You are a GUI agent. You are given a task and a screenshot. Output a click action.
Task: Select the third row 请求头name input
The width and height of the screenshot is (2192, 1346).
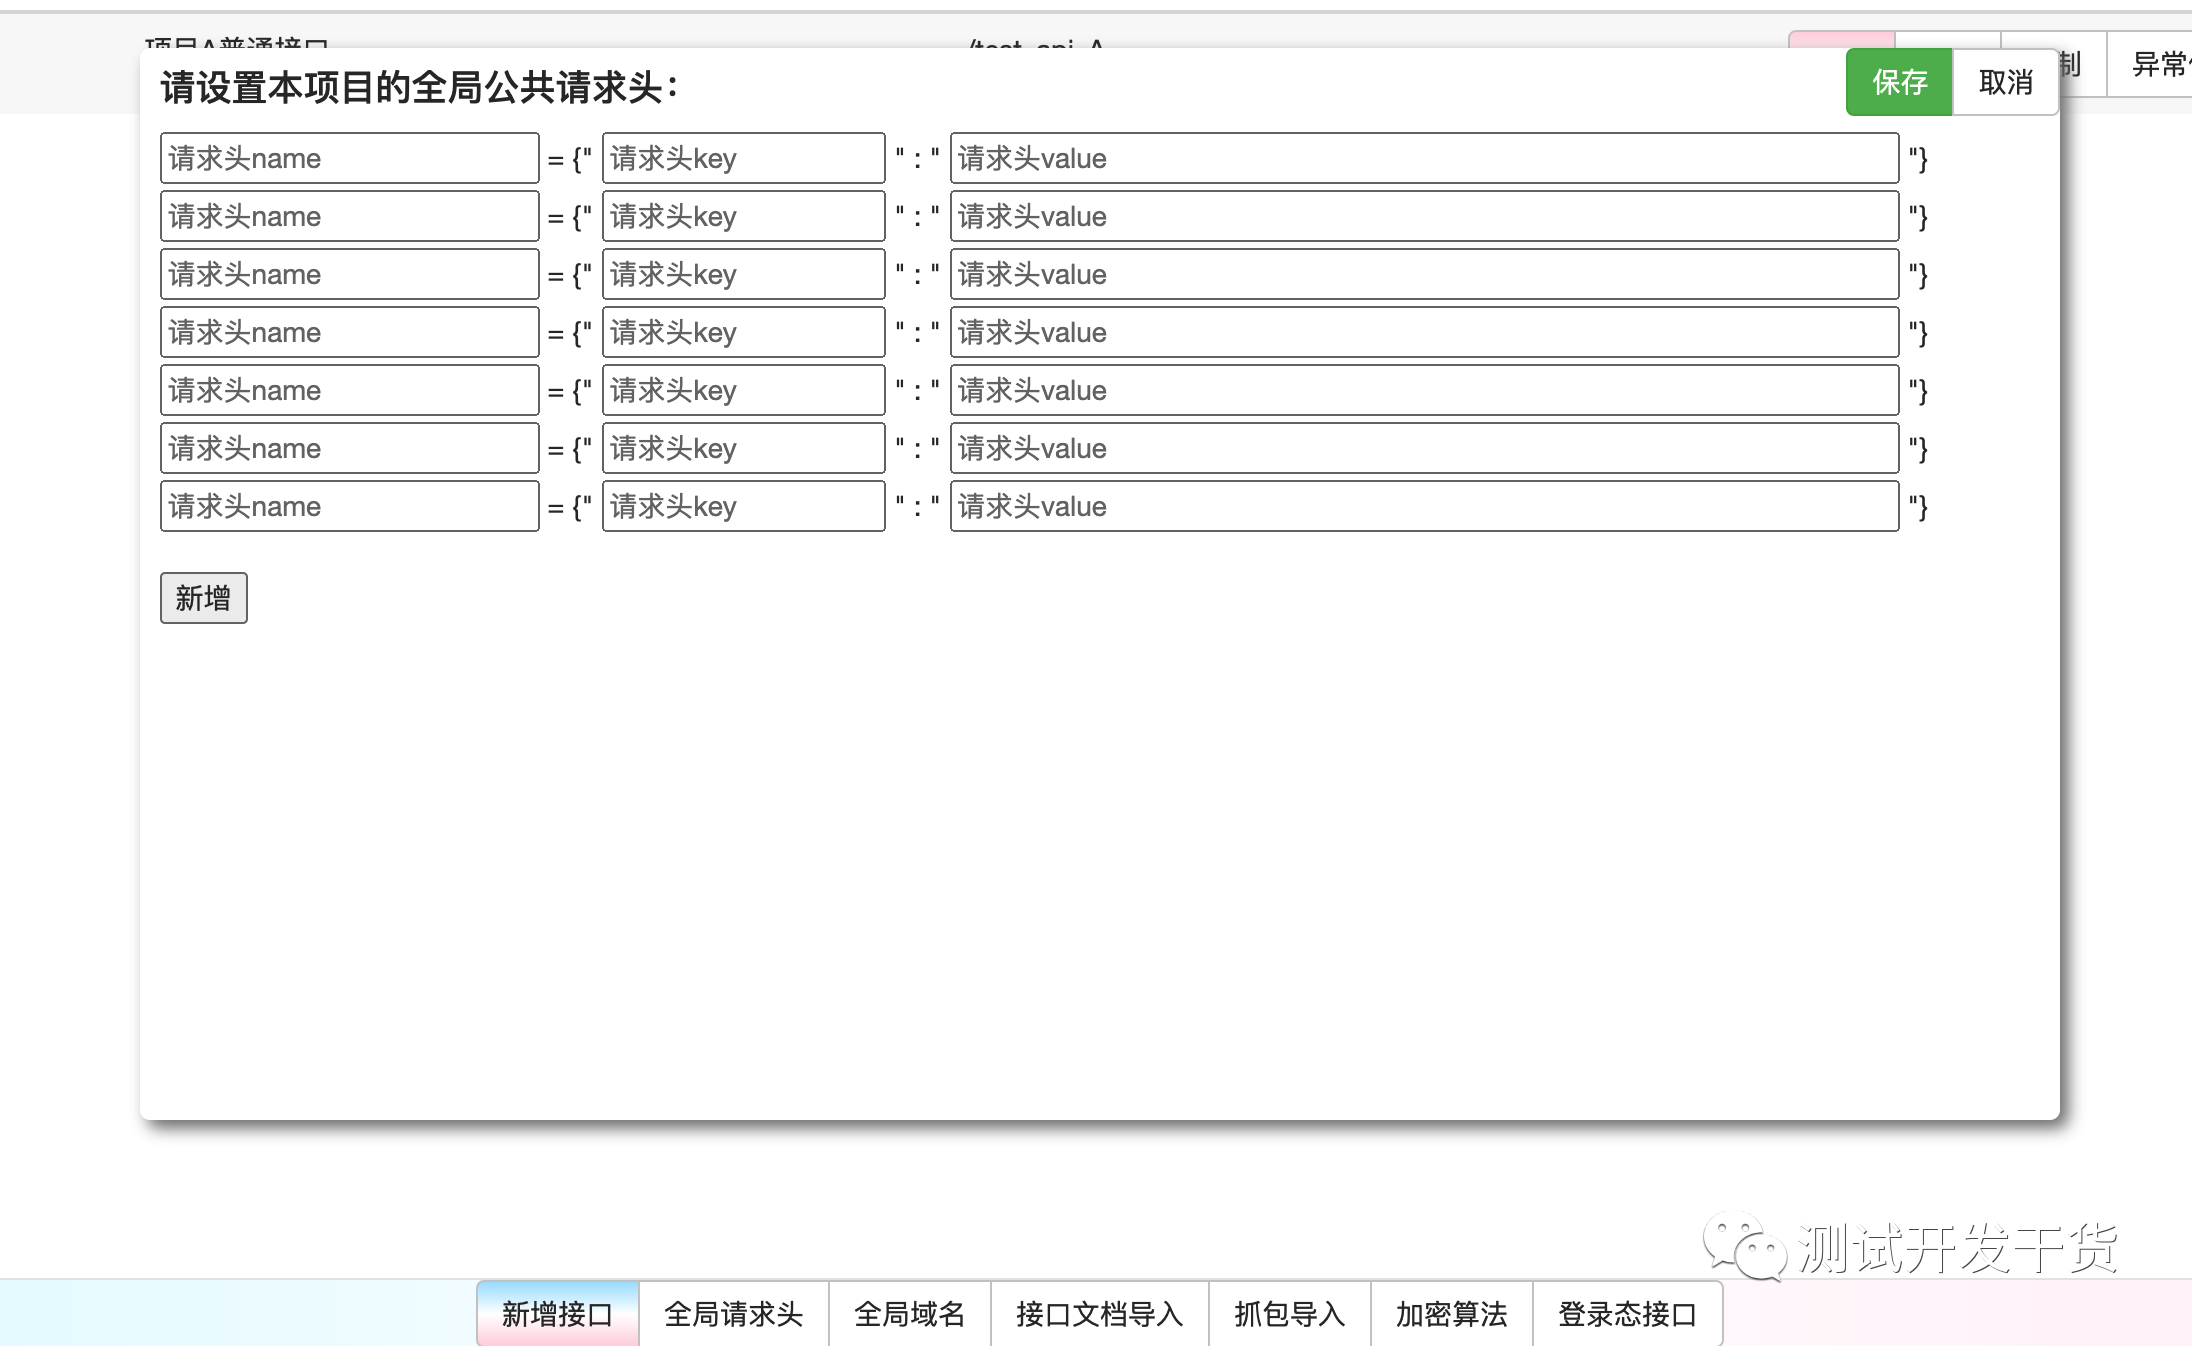click(x=350, y=274)
